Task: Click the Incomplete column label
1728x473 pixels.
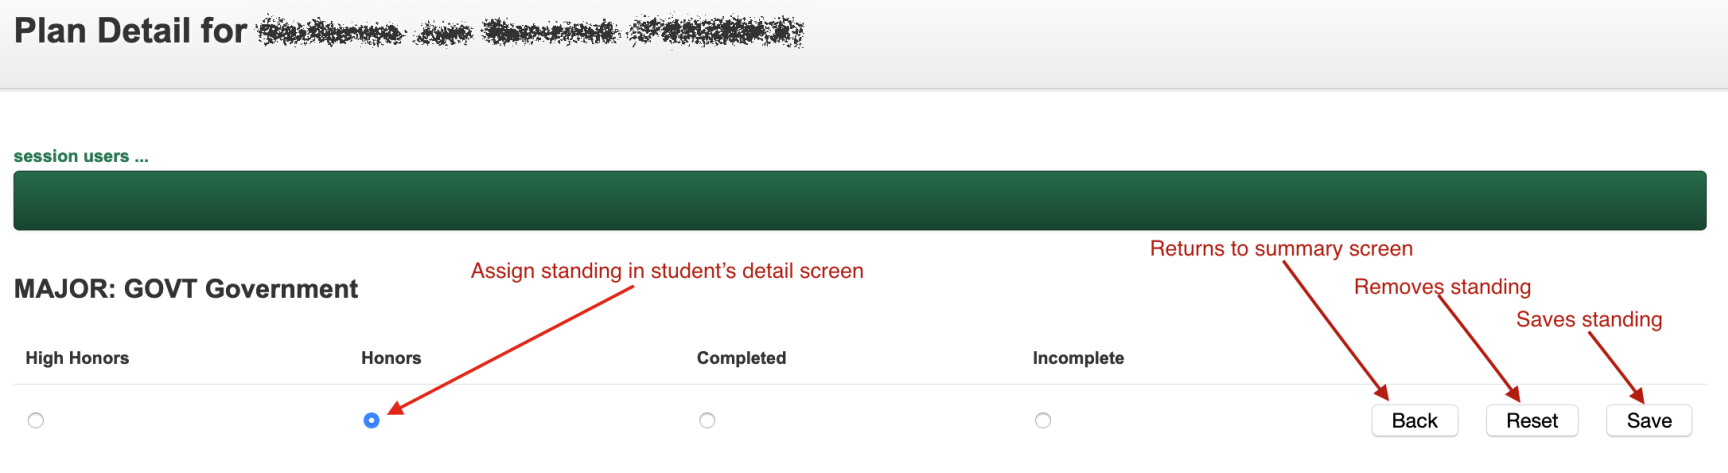Action: click(1078, 358)
